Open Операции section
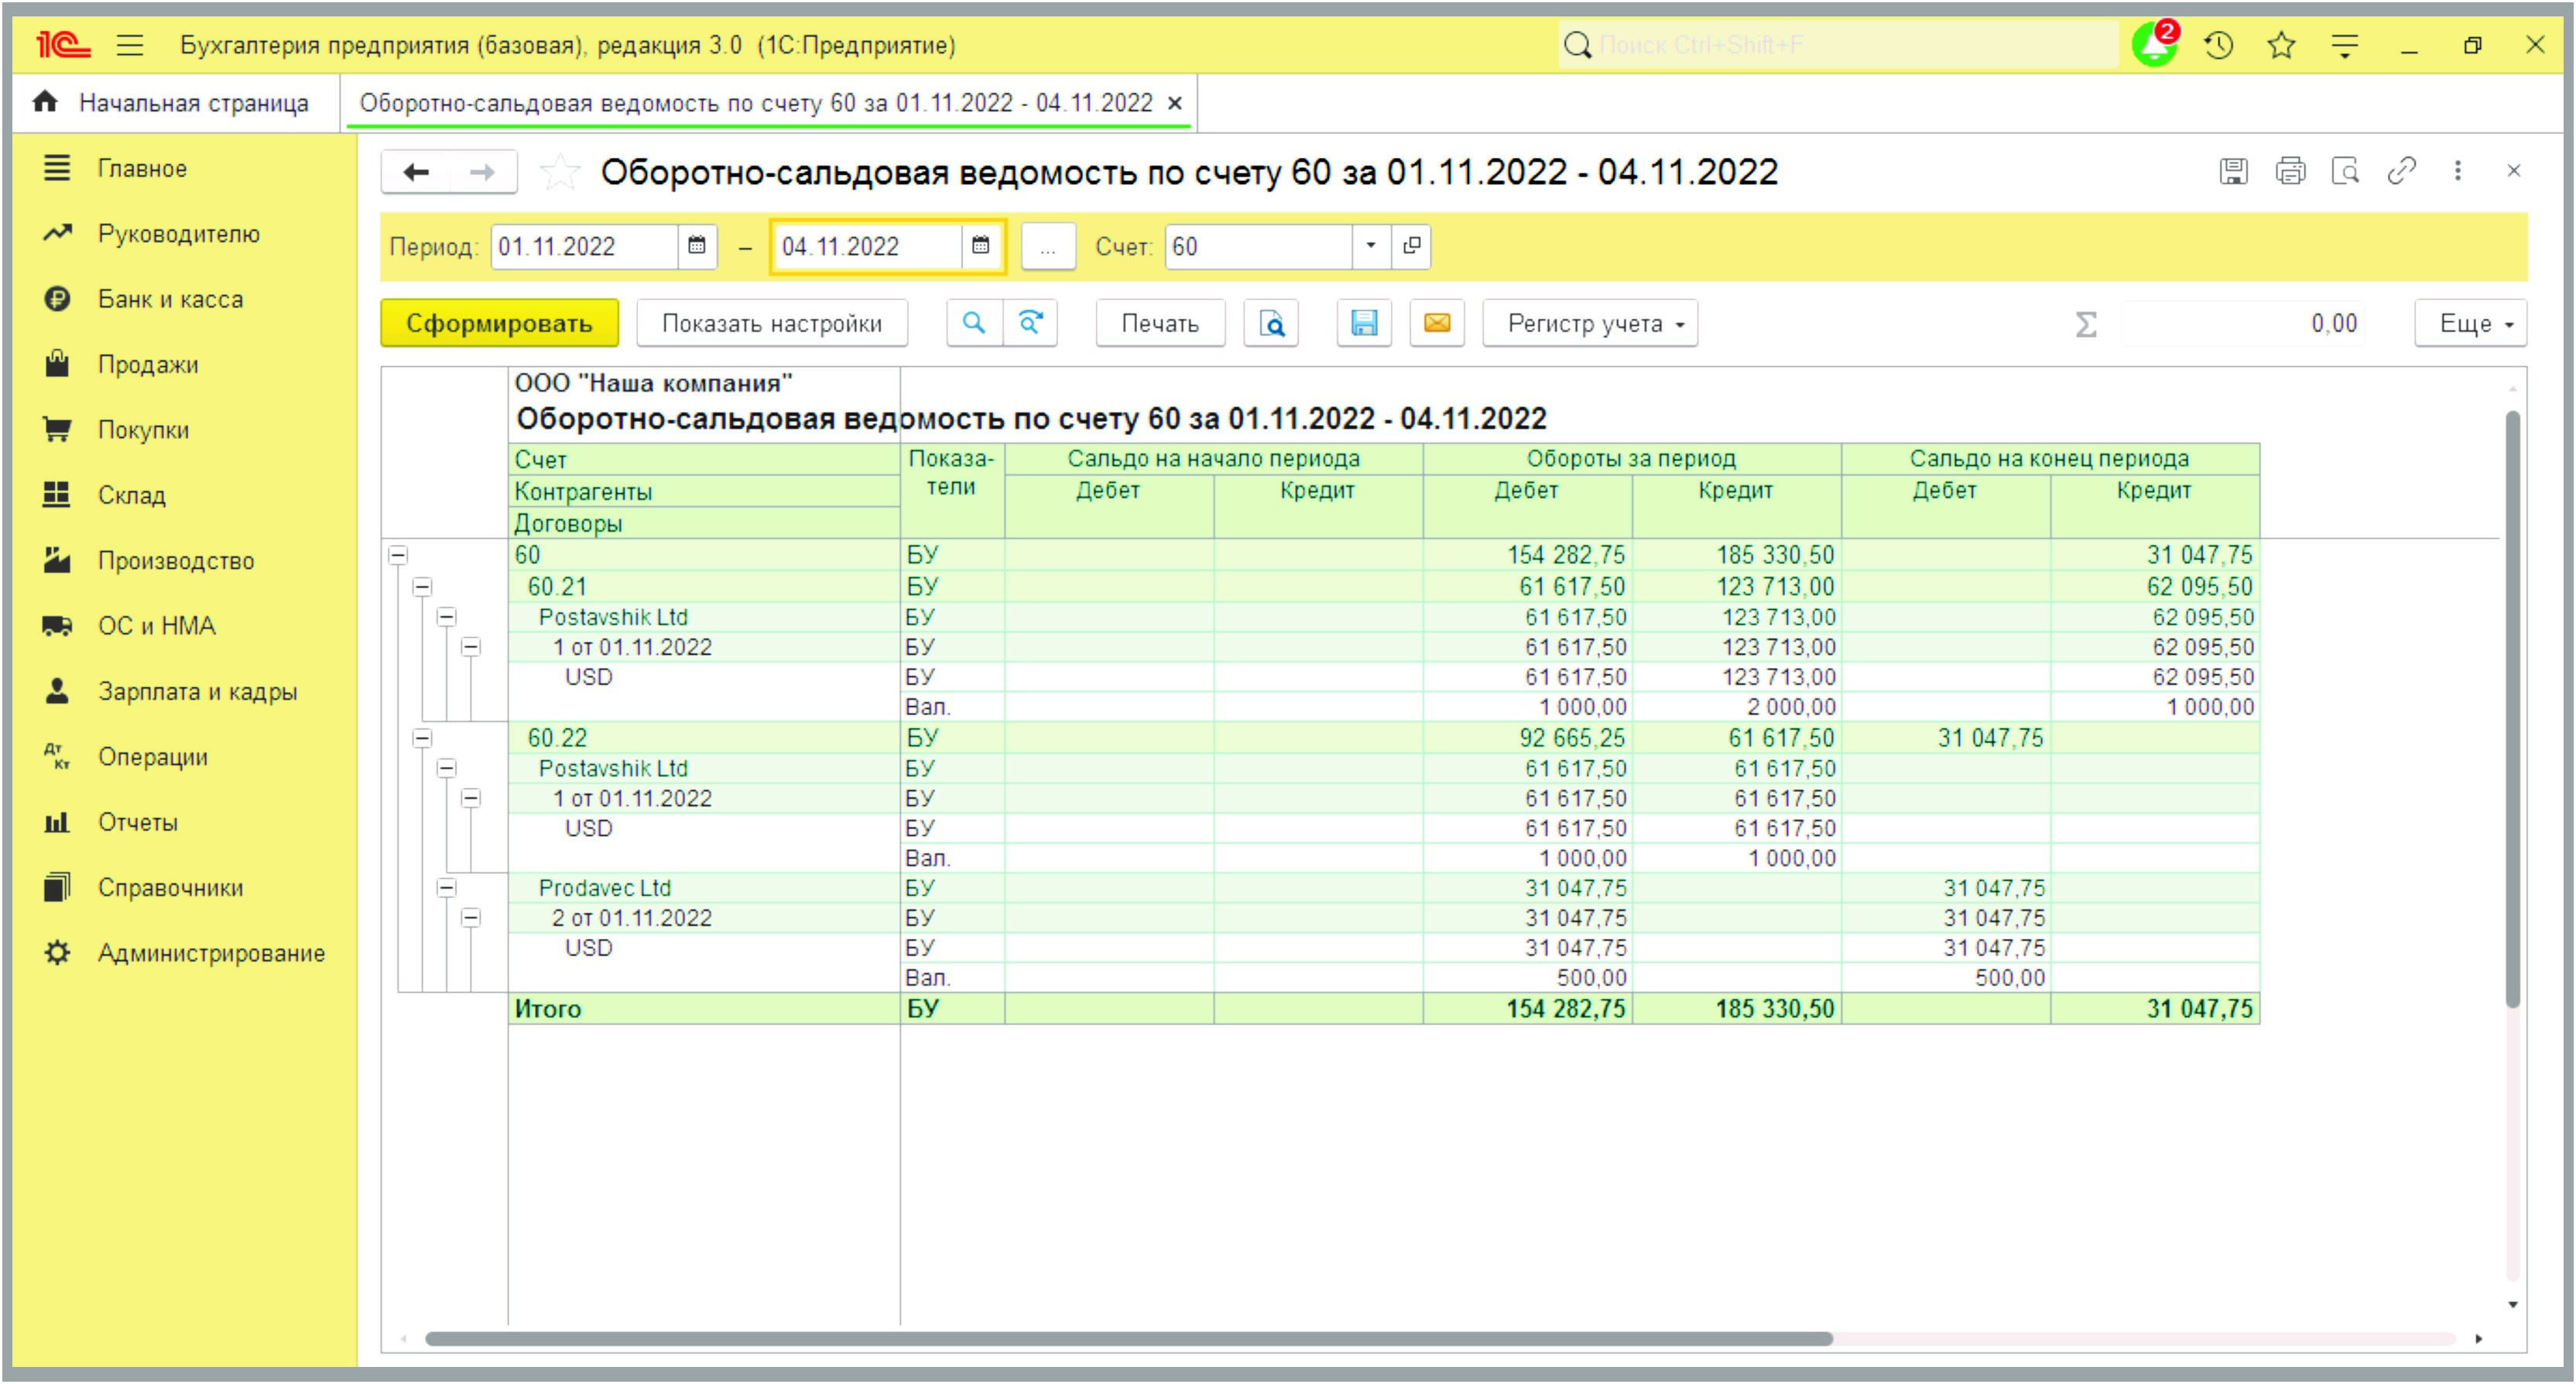The height and width of the screenshot is (1384, 2576). coord(152,757)
